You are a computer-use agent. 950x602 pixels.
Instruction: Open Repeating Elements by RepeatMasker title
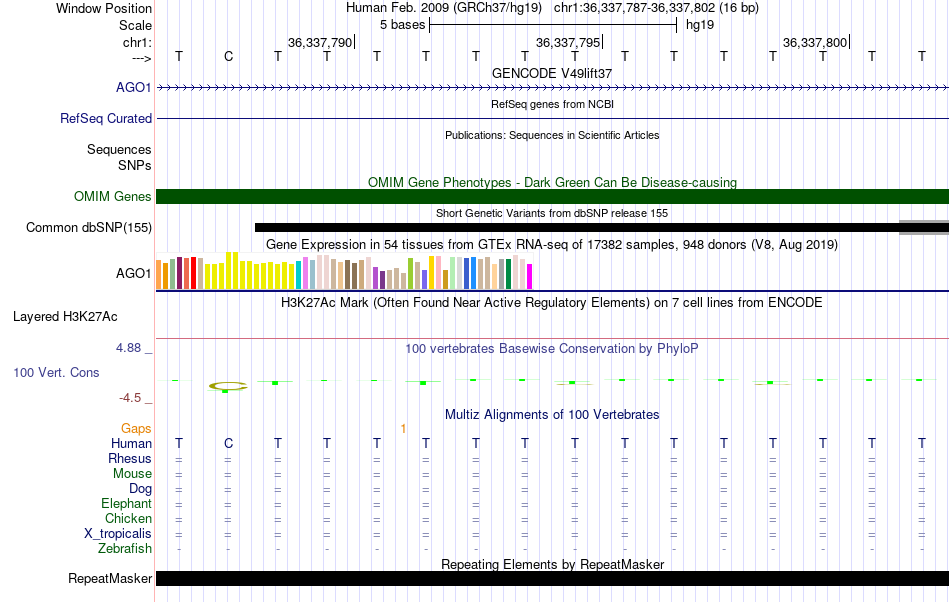(552, 564)
